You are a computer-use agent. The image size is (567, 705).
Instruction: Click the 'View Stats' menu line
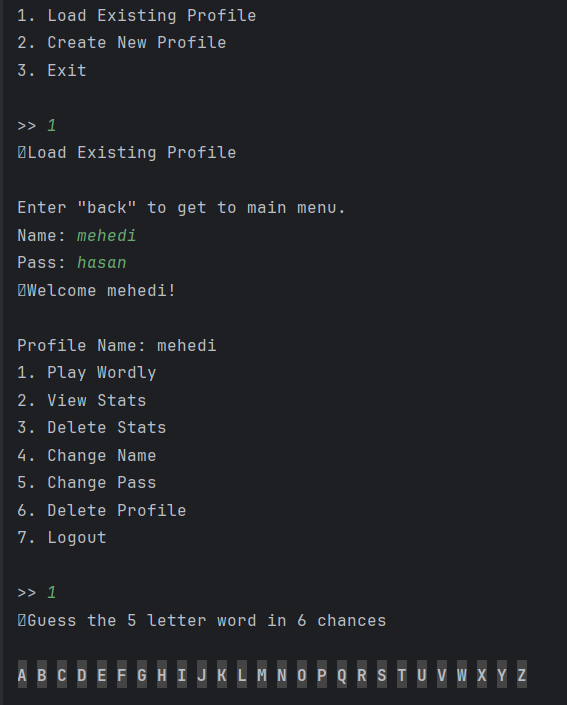pyautogui.click(x=82, y=400)
